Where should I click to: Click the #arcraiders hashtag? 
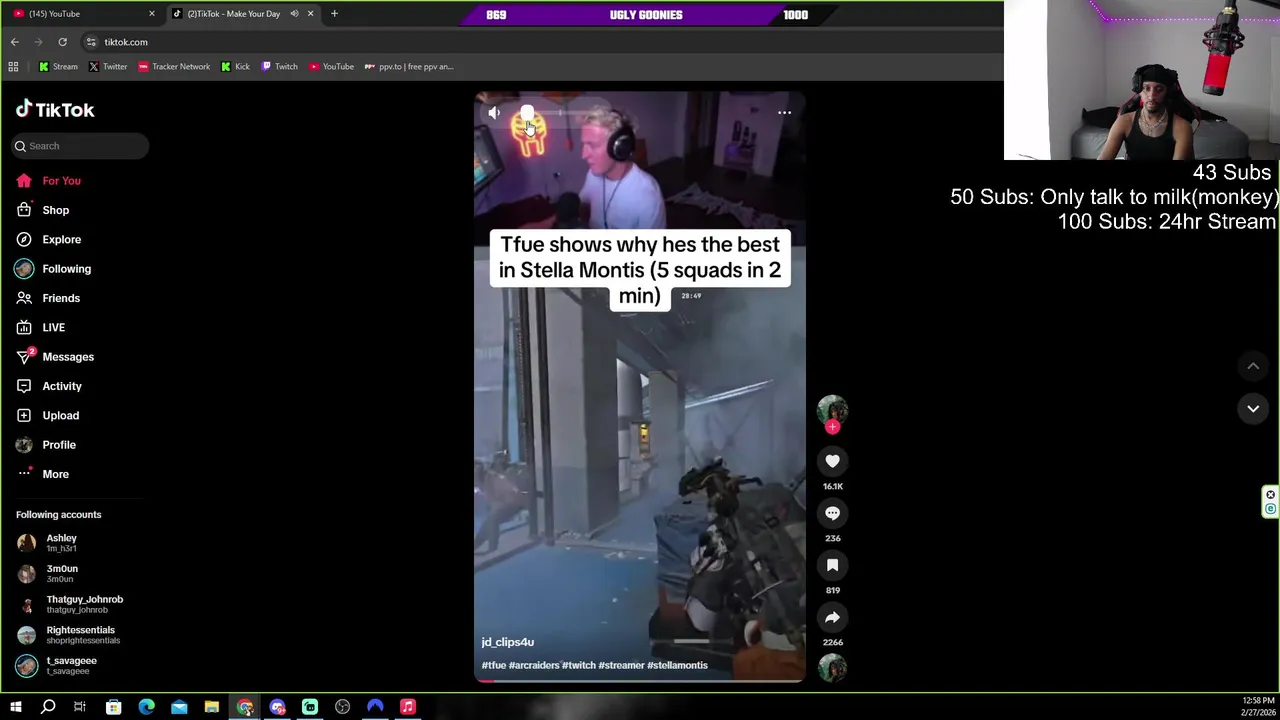tap(534, 665)
